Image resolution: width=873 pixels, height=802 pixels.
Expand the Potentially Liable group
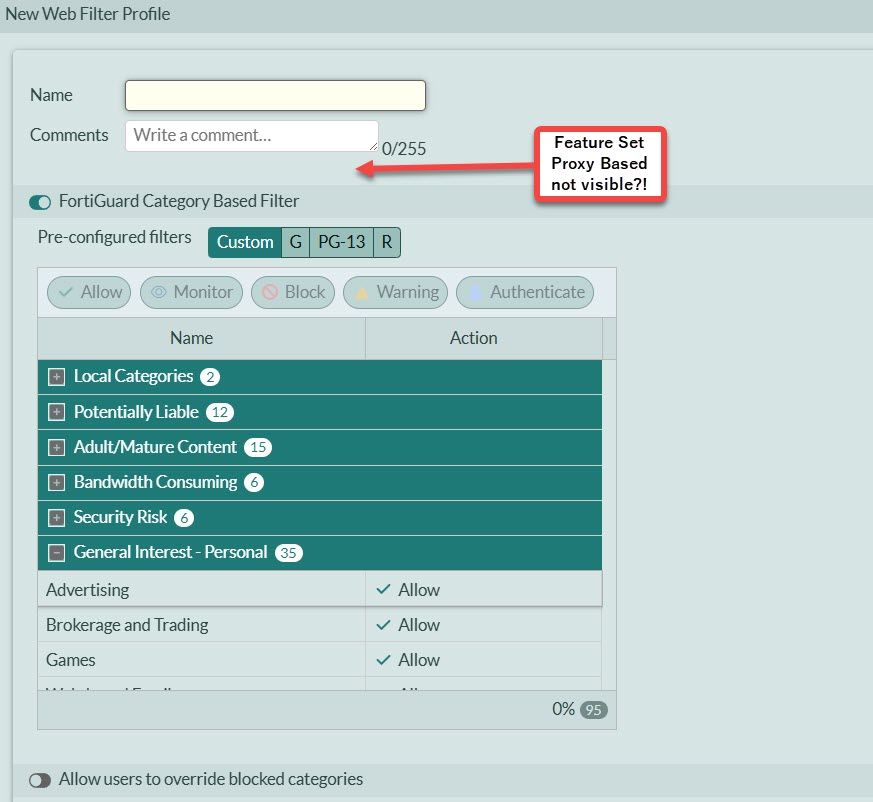(56, 412)
